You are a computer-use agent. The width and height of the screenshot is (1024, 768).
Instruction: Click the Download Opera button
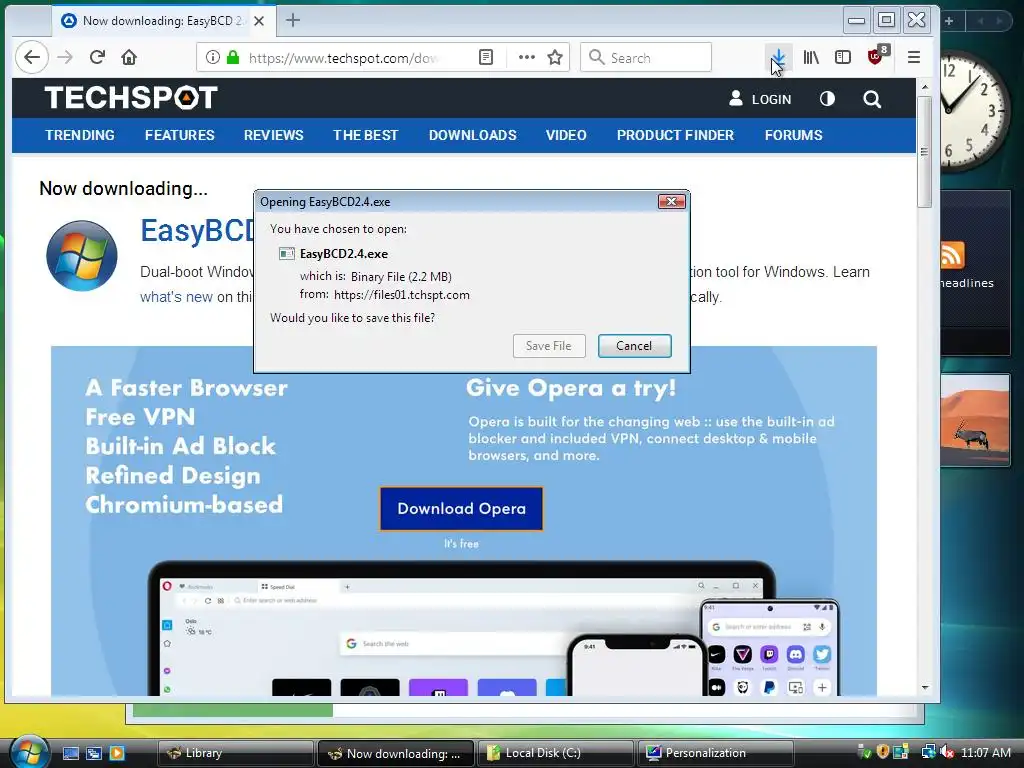[461, 509]
